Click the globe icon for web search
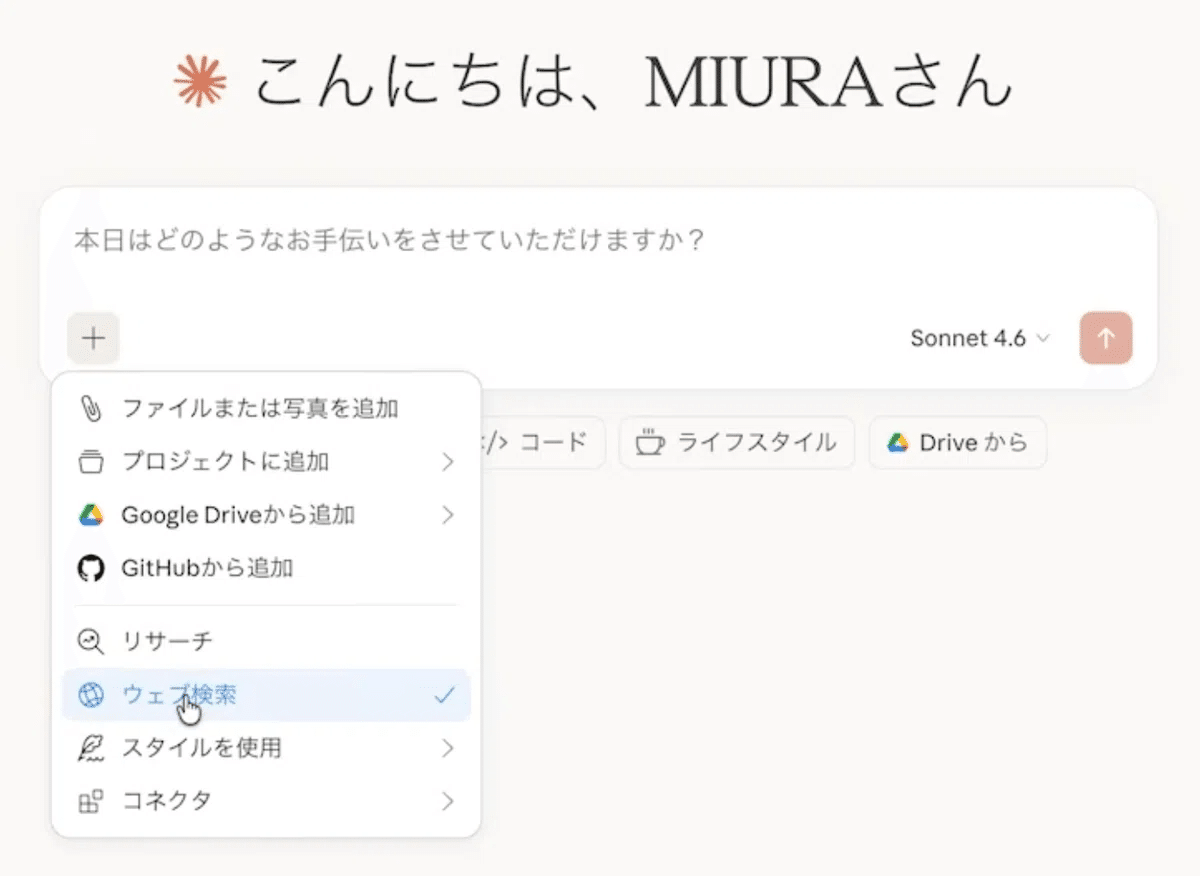The height and width of the screenshot is (876, 1200). [x=91, y=695]
